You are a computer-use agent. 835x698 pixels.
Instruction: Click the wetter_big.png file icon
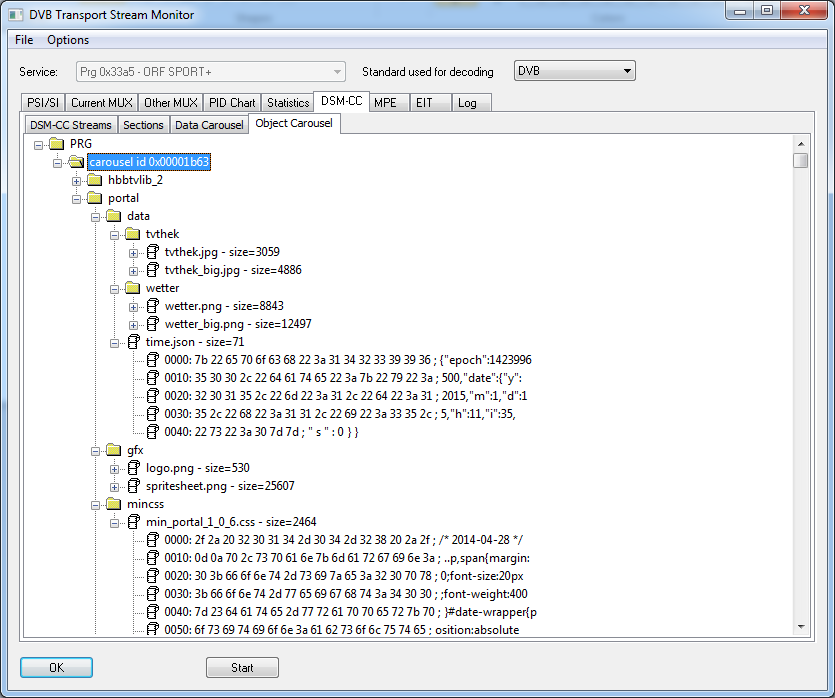coord(152,324)
